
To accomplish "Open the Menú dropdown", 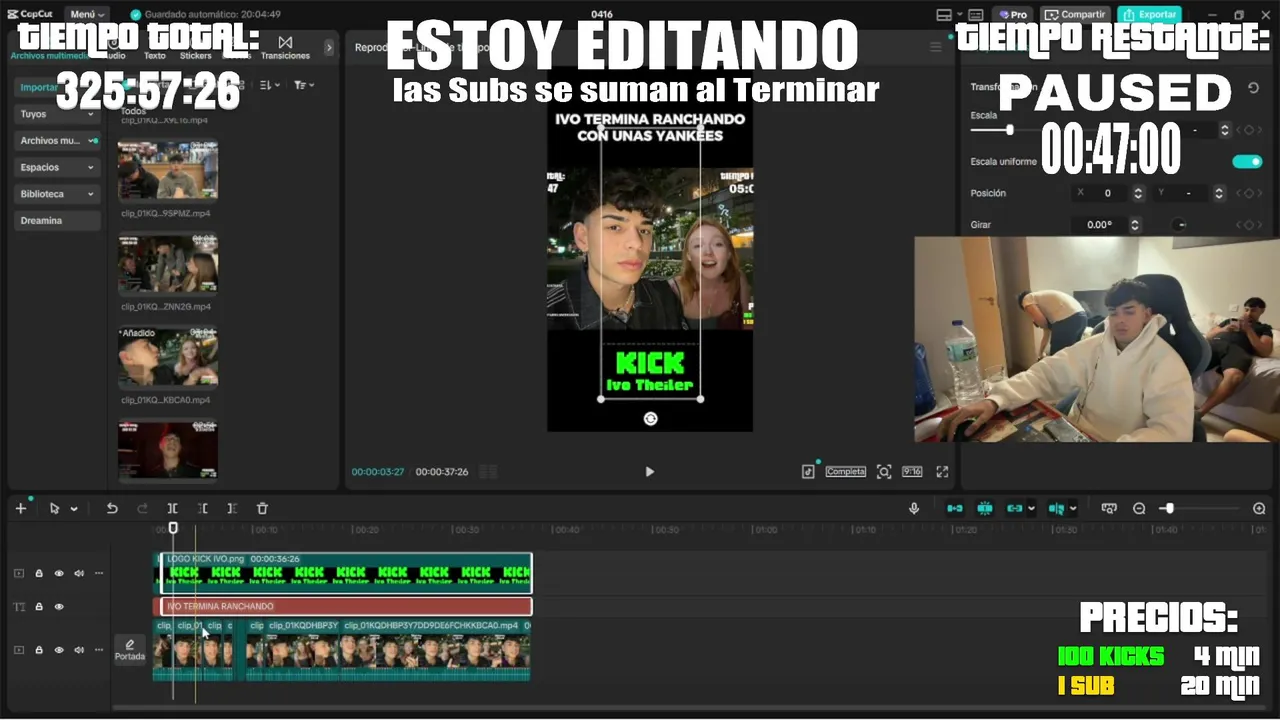I will coord(88,14).
